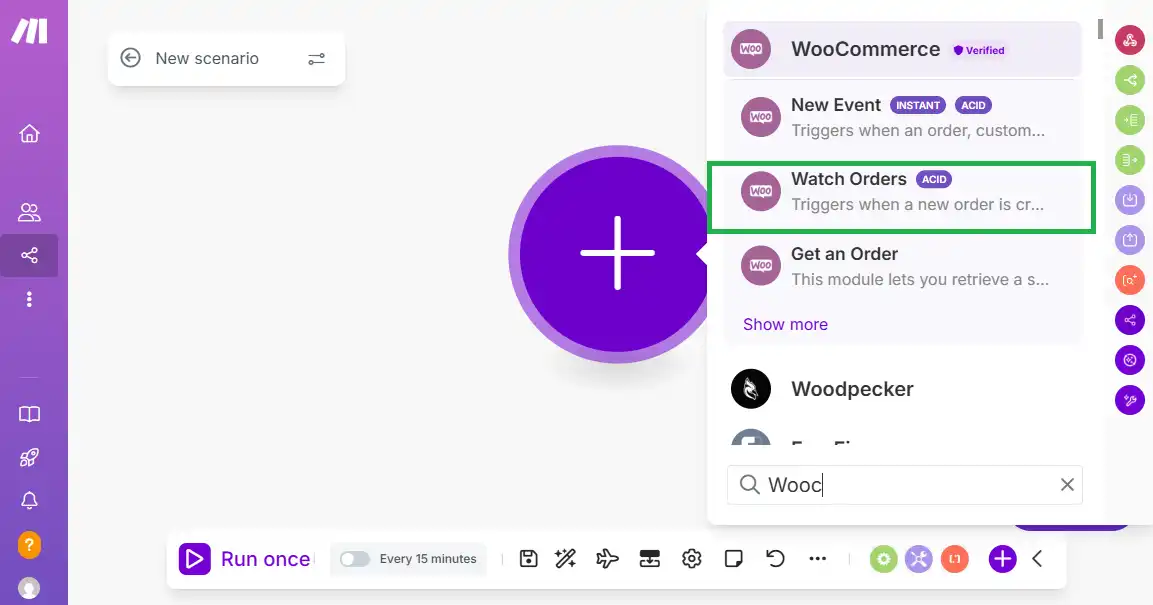The width and height of the screenshot is (1153, 605).
Task: Open the rocket What's New icon
Action: click(29, 457)
